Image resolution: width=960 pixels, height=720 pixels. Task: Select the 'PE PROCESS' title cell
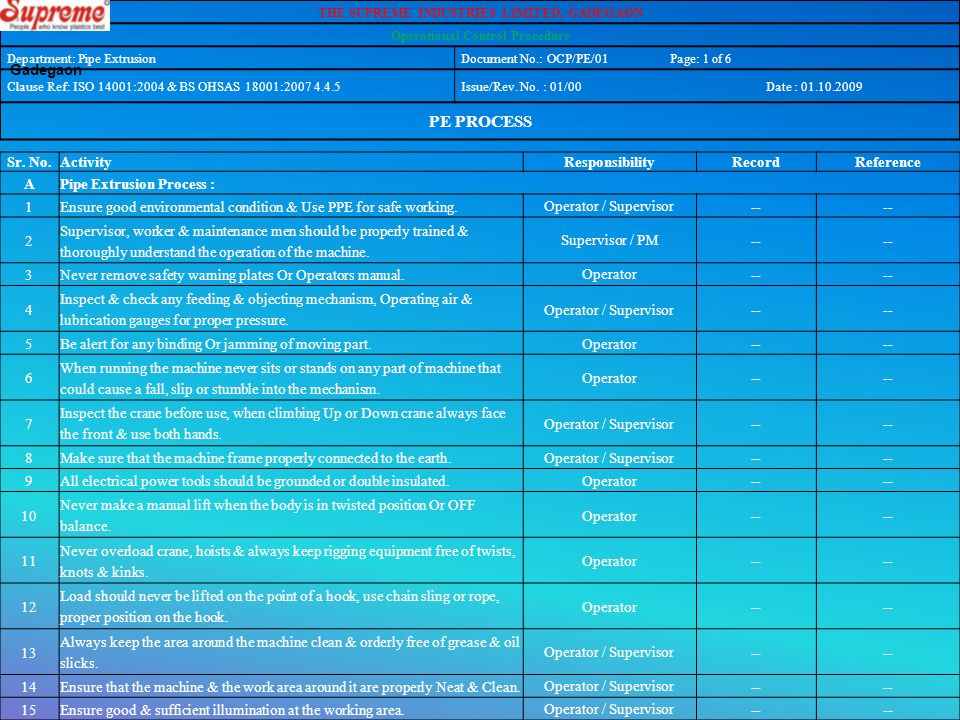480,121
